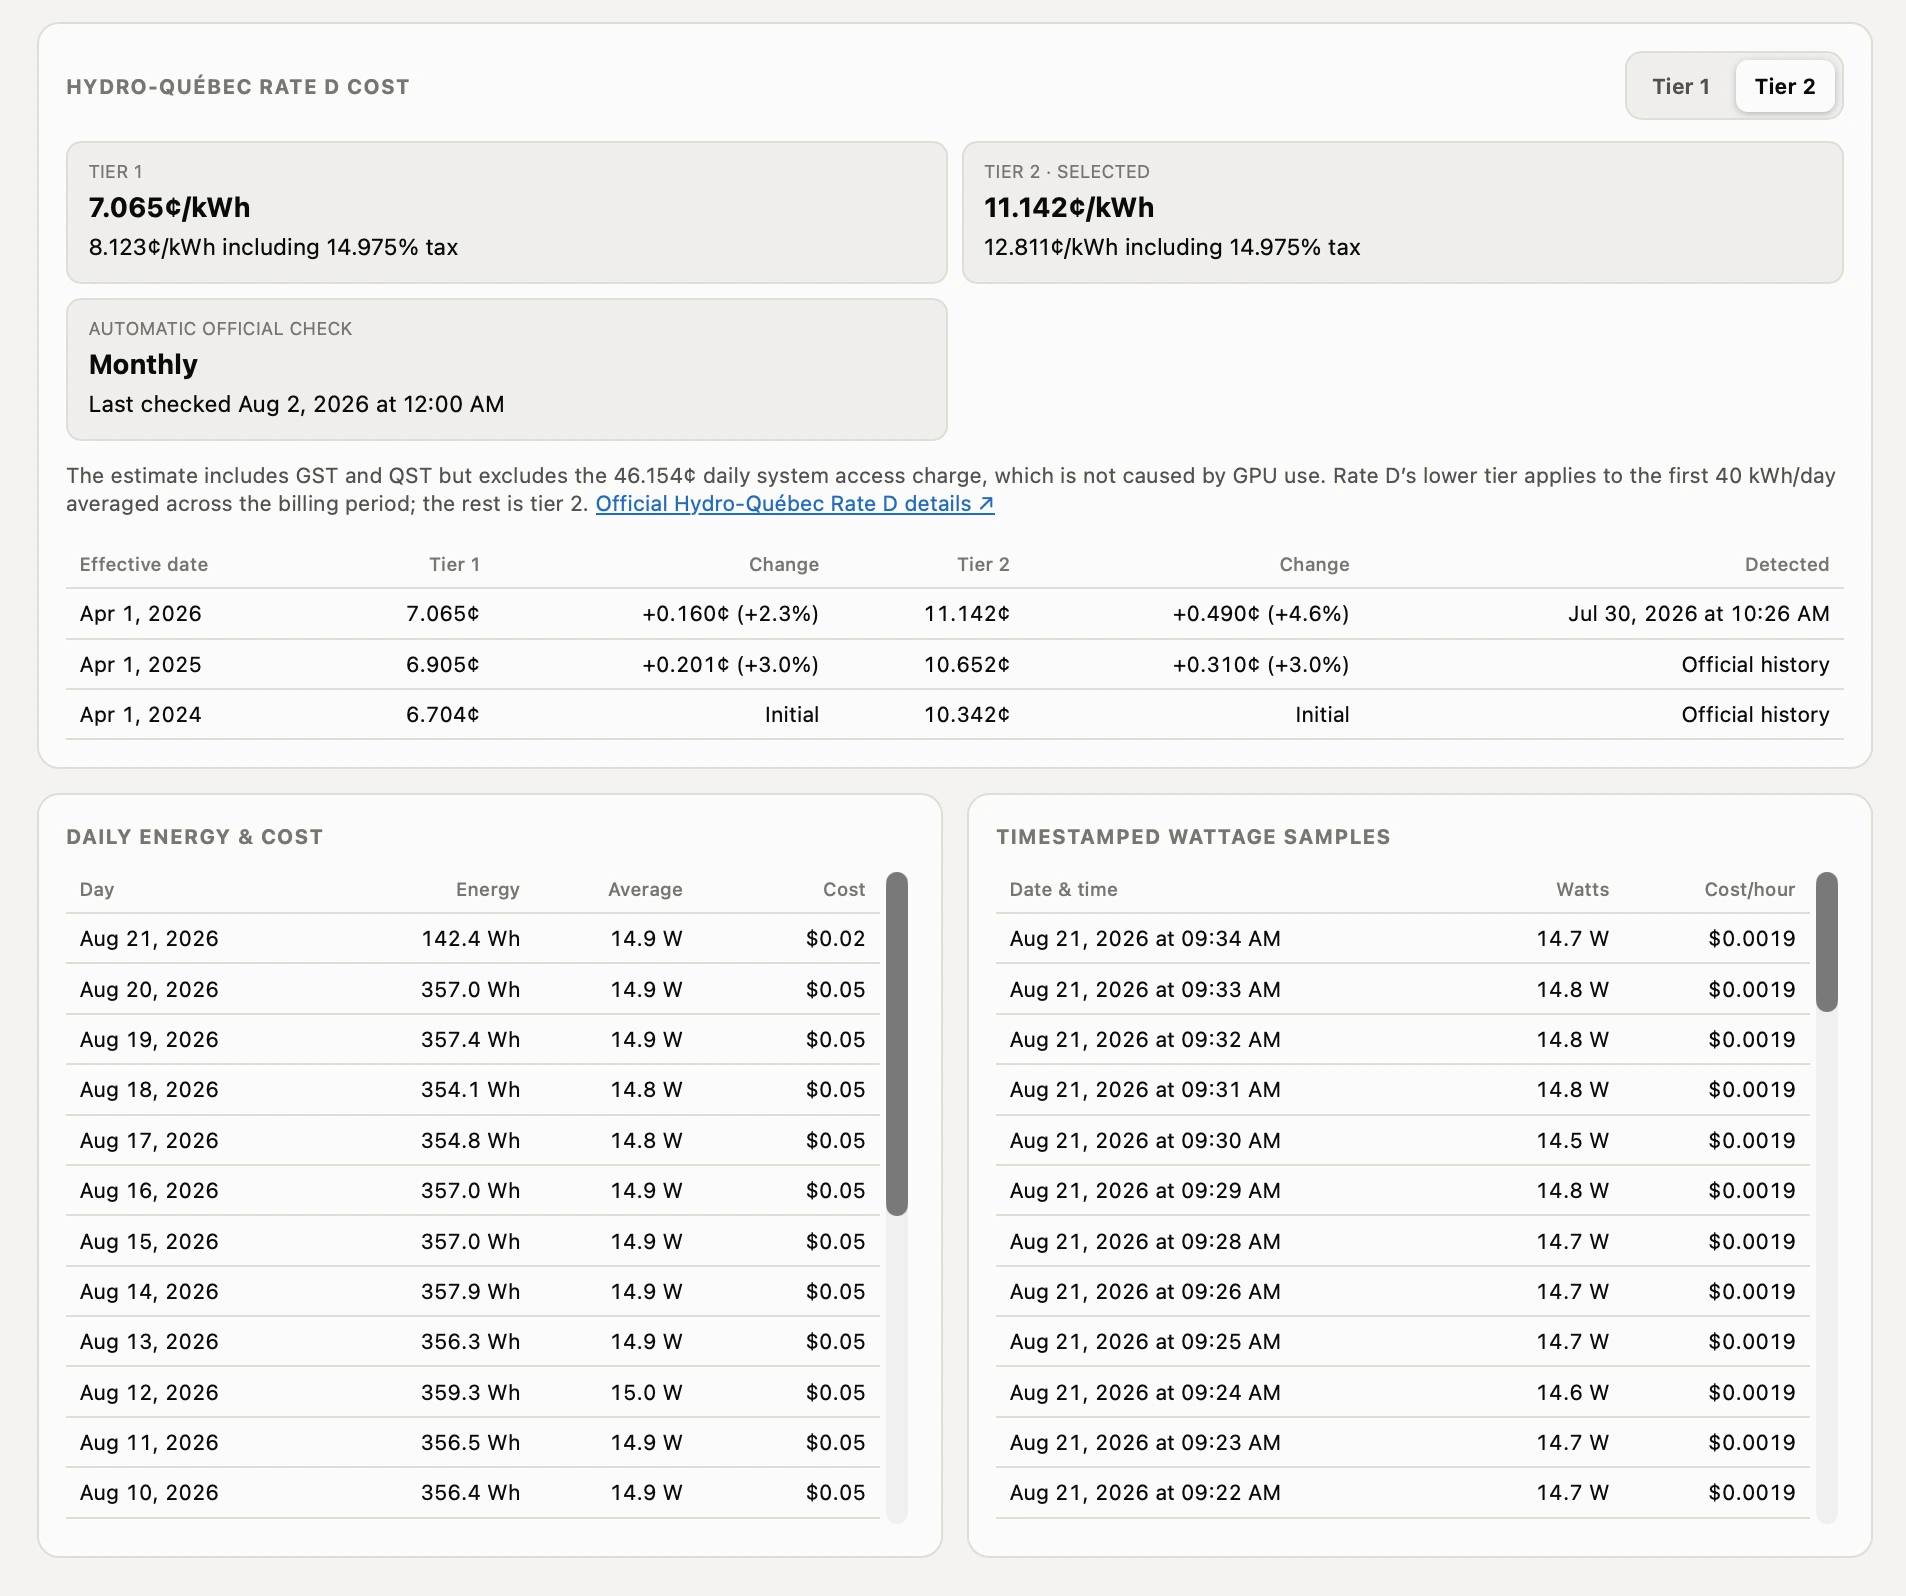Select the Aug 21, 2026 daily row

pos(473,939)
